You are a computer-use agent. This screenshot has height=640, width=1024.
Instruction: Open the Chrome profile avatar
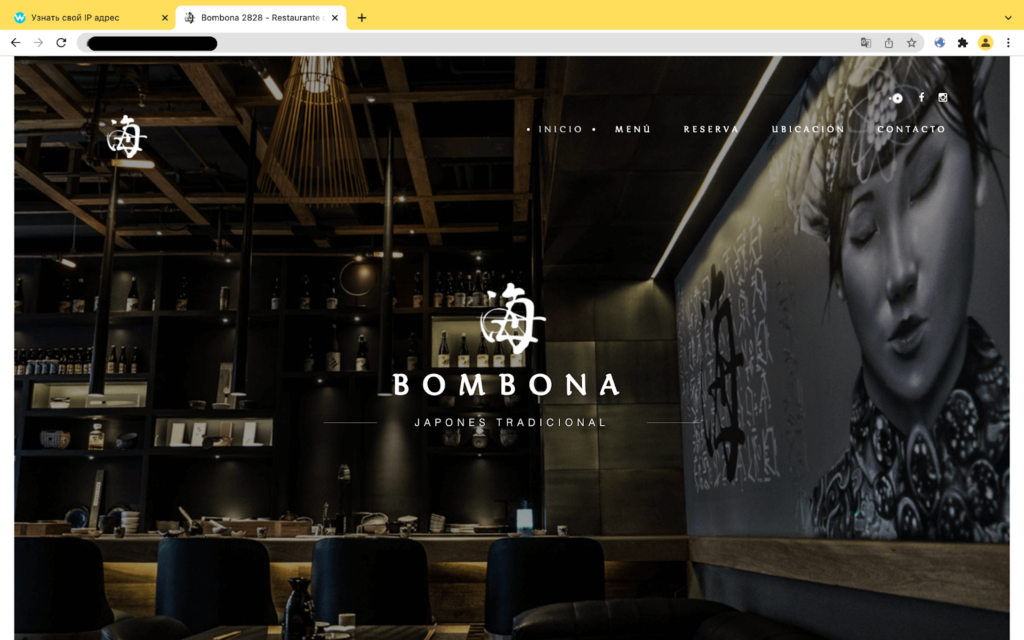click(x=985, y=43)
